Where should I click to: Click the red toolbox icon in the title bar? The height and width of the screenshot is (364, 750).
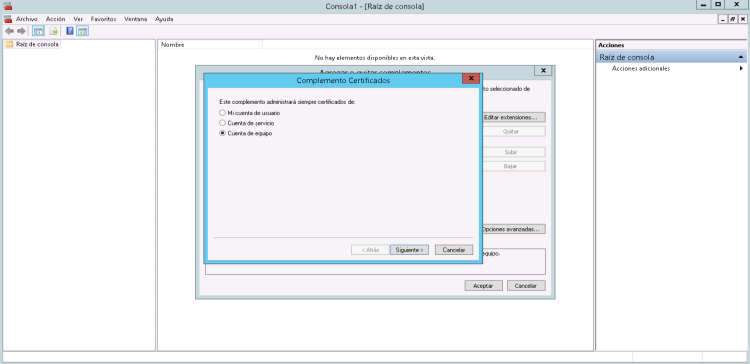[x=8, y=6]
